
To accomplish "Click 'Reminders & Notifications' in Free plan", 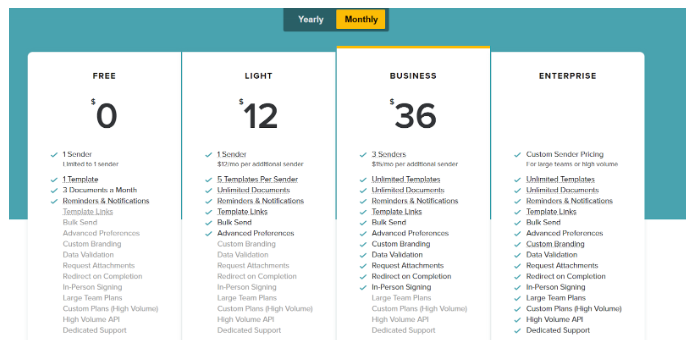I will click(106, 201).
